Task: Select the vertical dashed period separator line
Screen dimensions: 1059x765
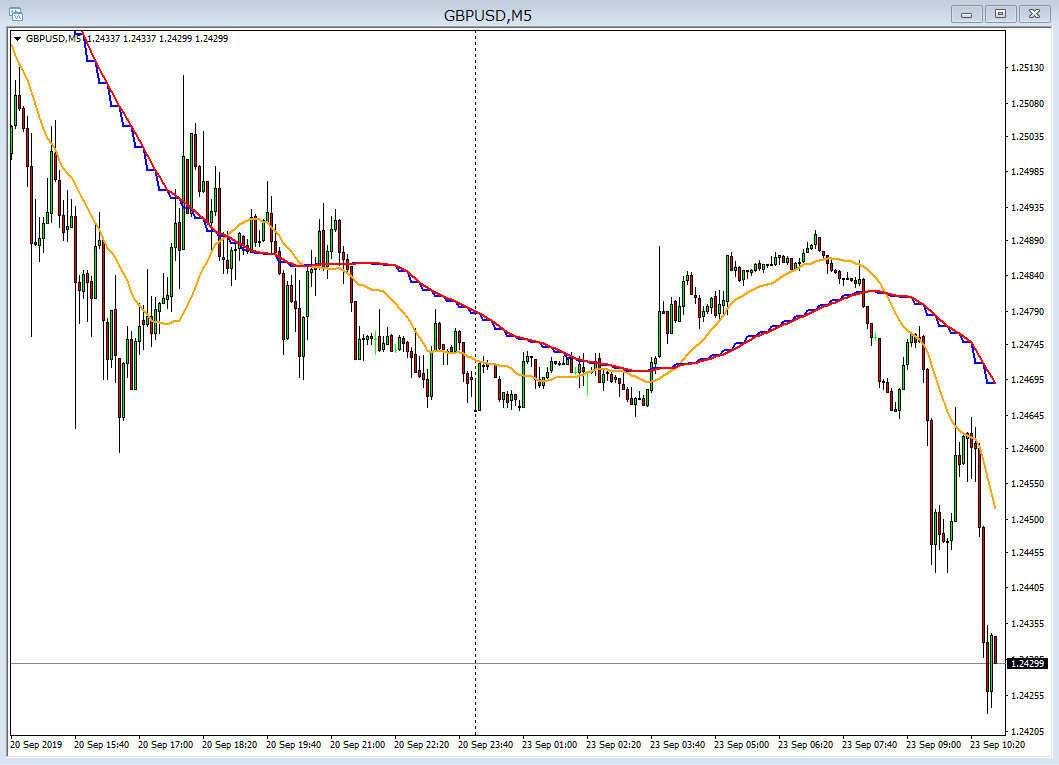Action: pos(475,383)
